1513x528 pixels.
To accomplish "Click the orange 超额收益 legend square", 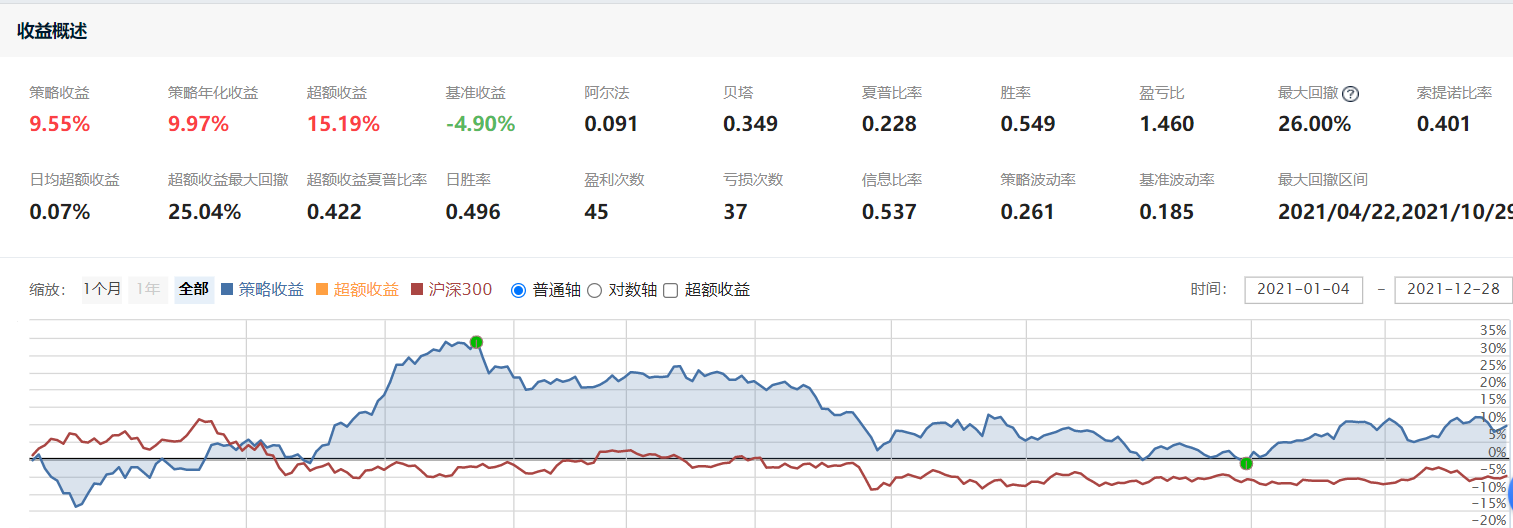I will [x=321, y=290].
